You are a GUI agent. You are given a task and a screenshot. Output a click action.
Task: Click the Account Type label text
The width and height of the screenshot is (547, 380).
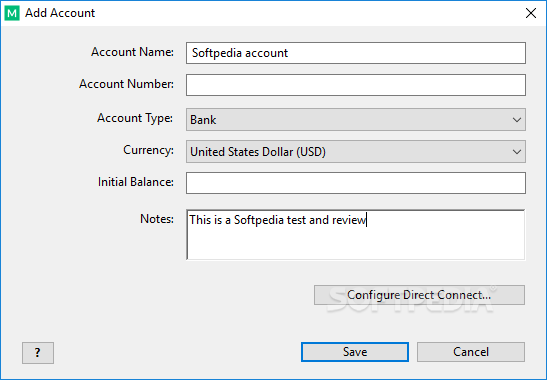click(x=135, y=118)
